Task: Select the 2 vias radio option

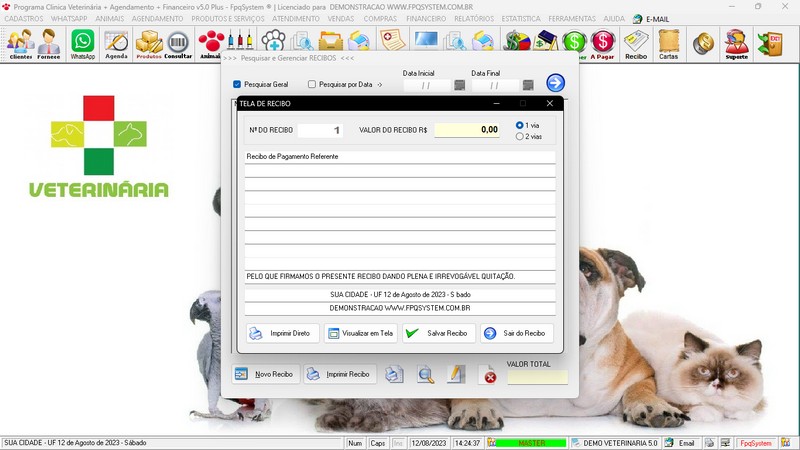Action: coord(519,136)
